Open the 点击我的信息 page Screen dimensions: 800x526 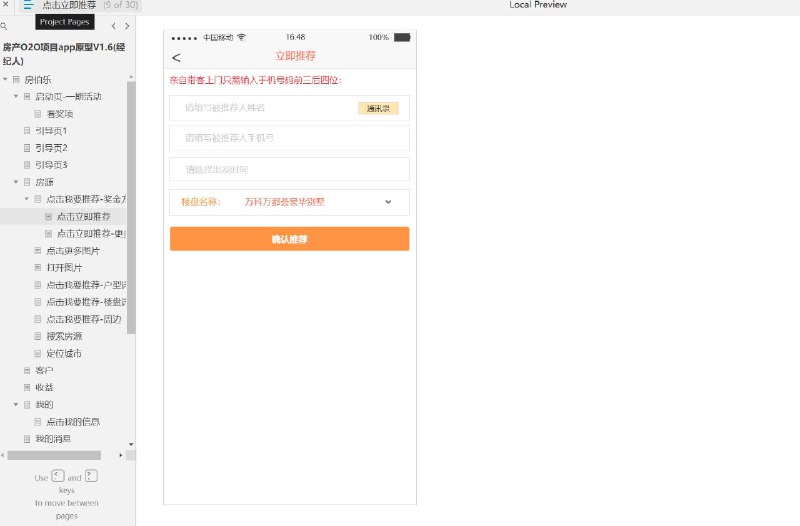coord(73,421)
